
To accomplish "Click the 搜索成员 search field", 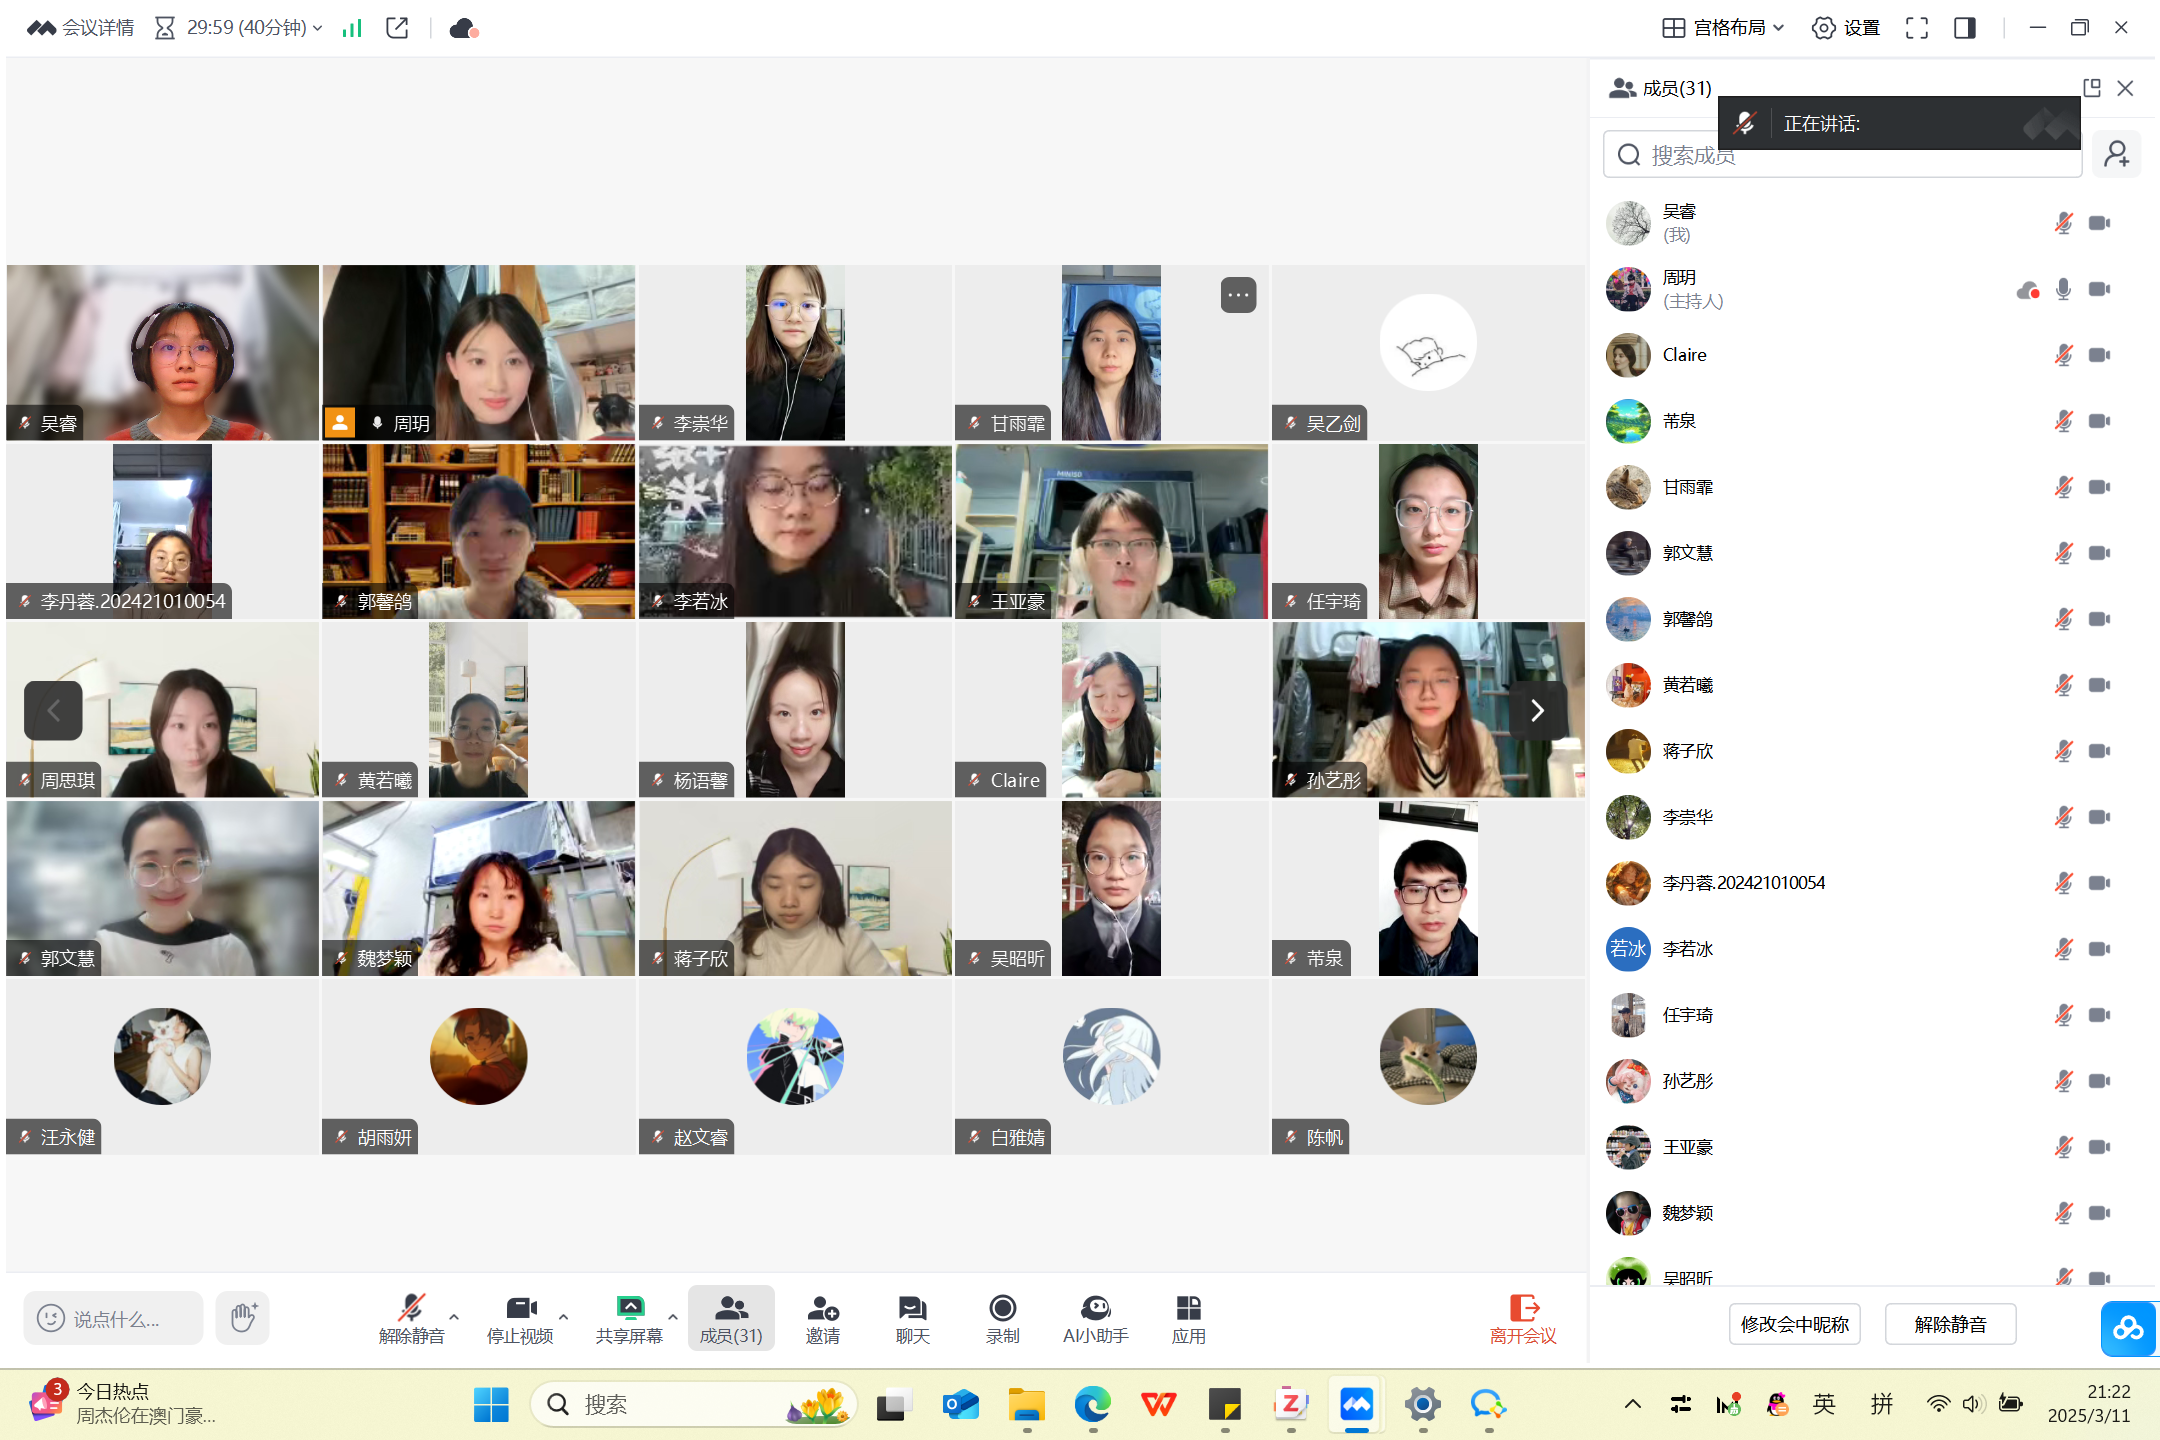I will tap(1842, 154).
